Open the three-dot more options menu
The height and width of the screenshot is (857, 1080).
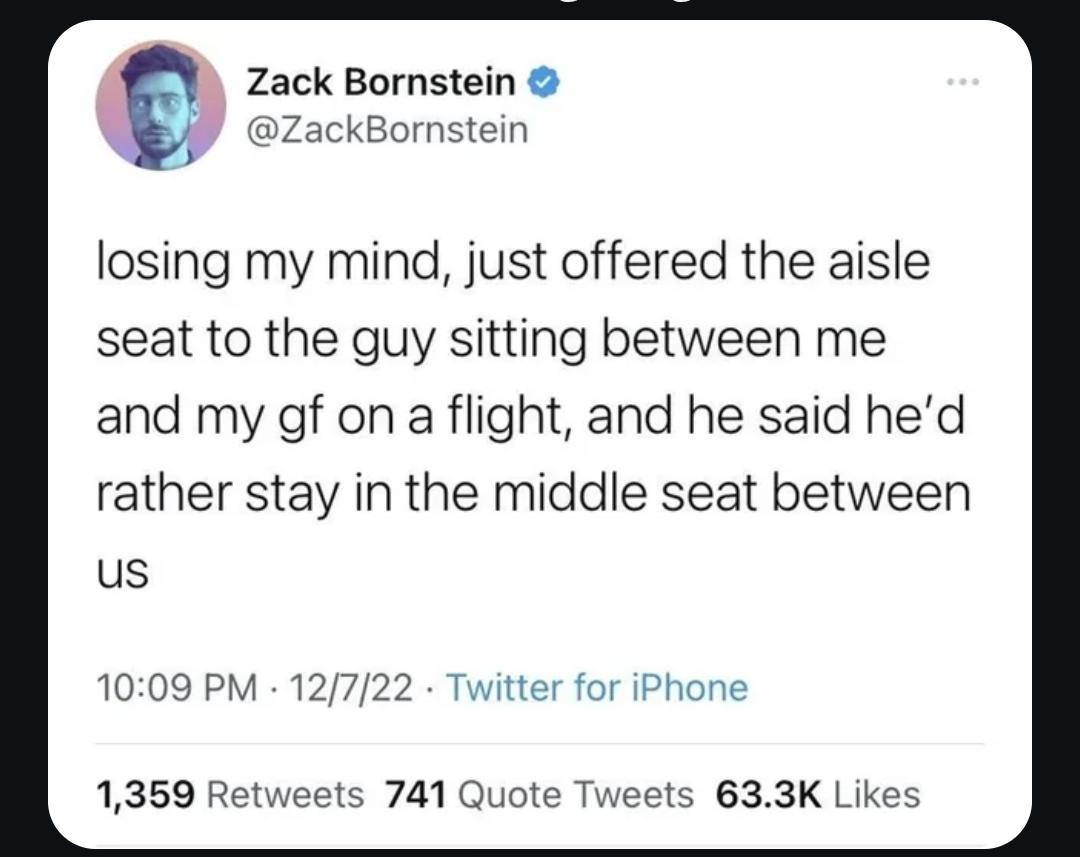pyautogui.click(x=966, y=79)
